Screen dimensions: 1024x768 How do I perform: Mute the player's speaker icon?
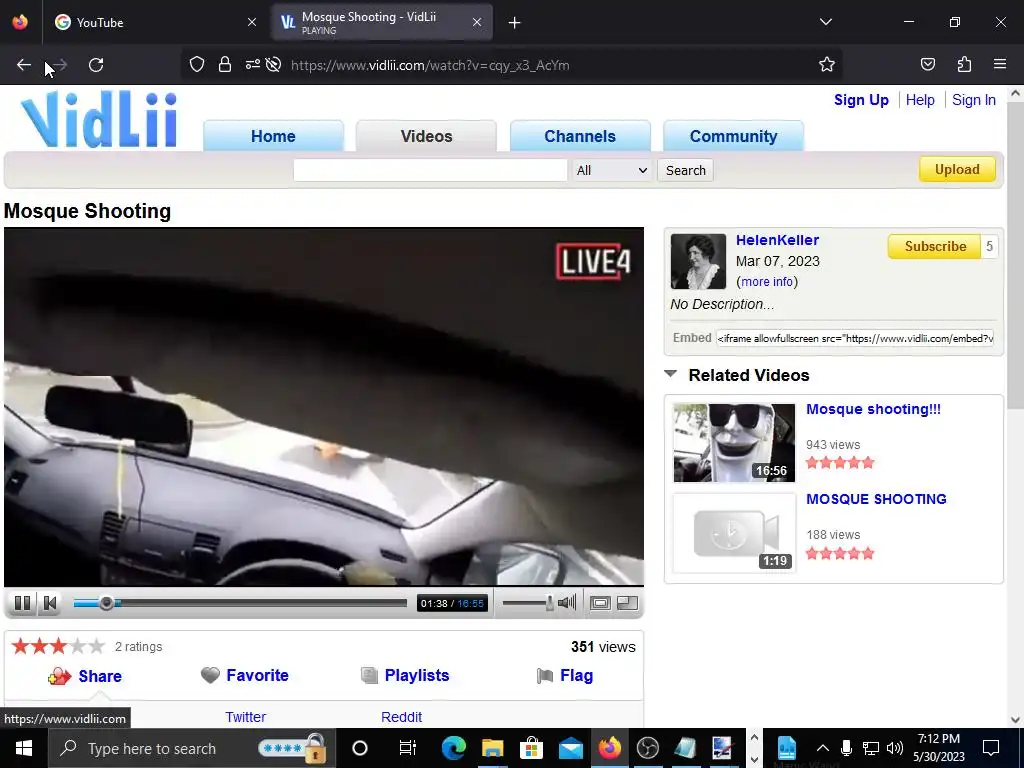[567, 603]
